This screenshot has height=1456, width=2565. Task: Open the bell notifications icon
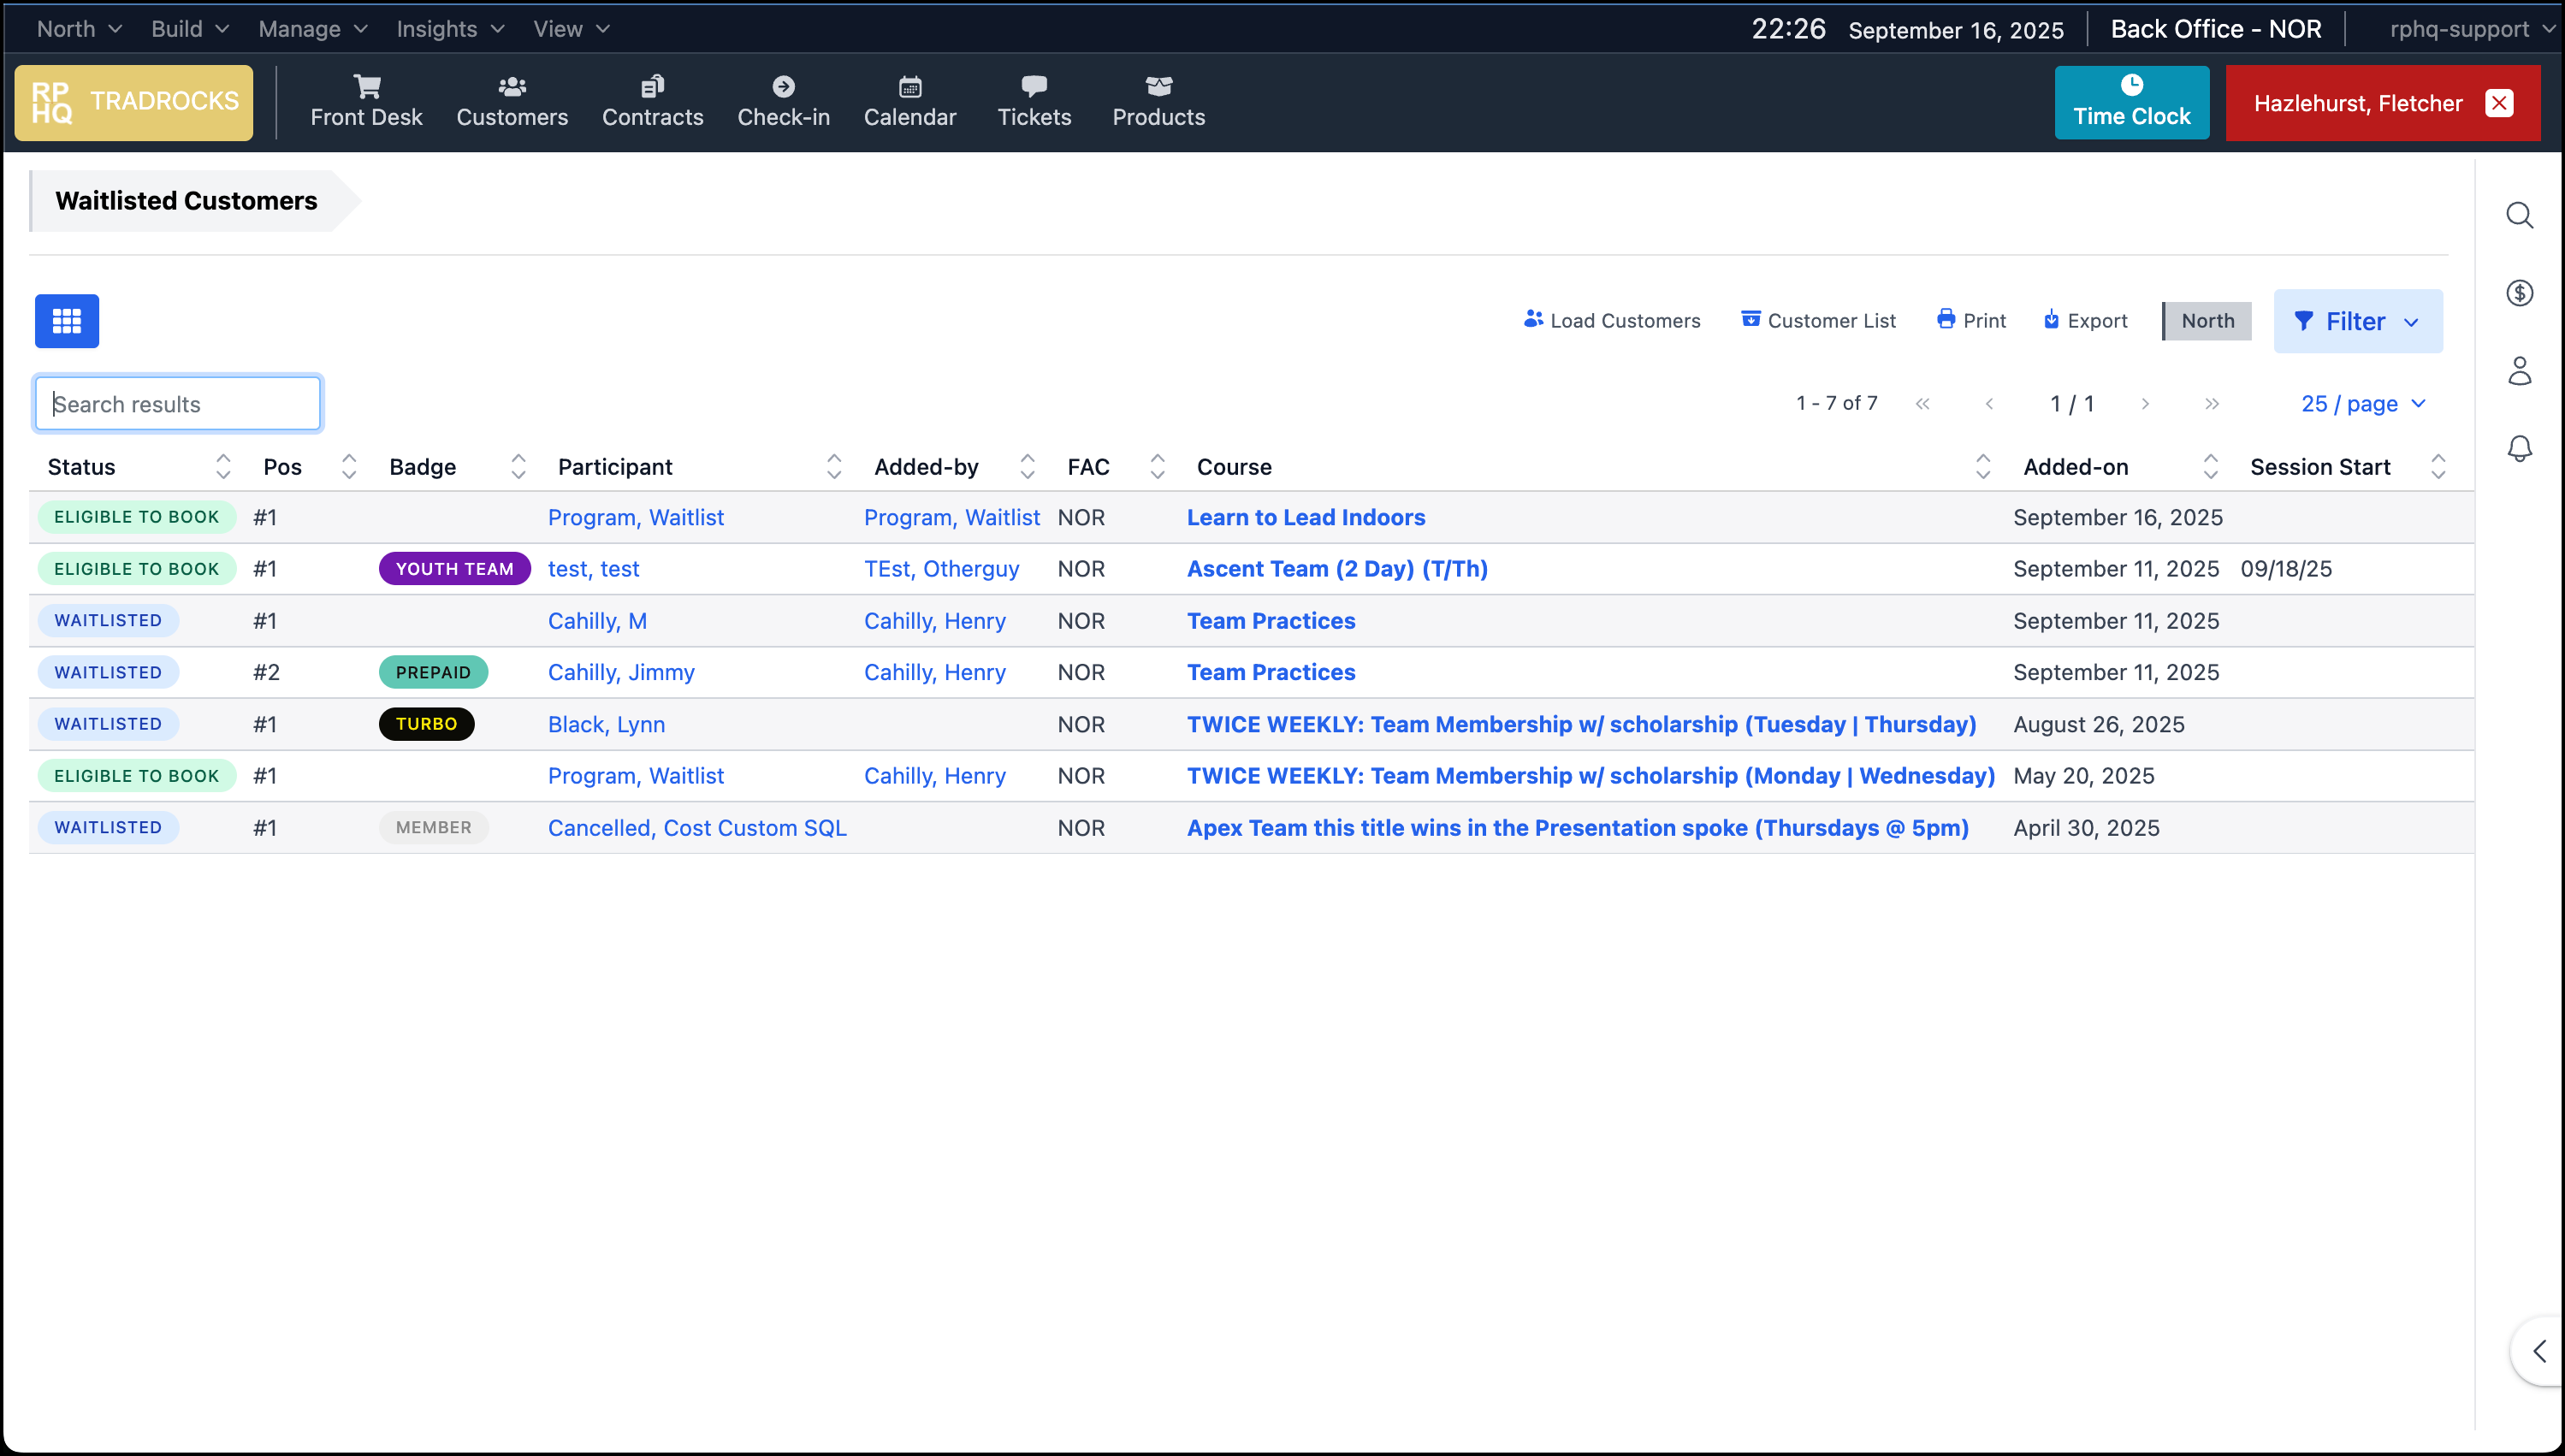pos(2519,449)
